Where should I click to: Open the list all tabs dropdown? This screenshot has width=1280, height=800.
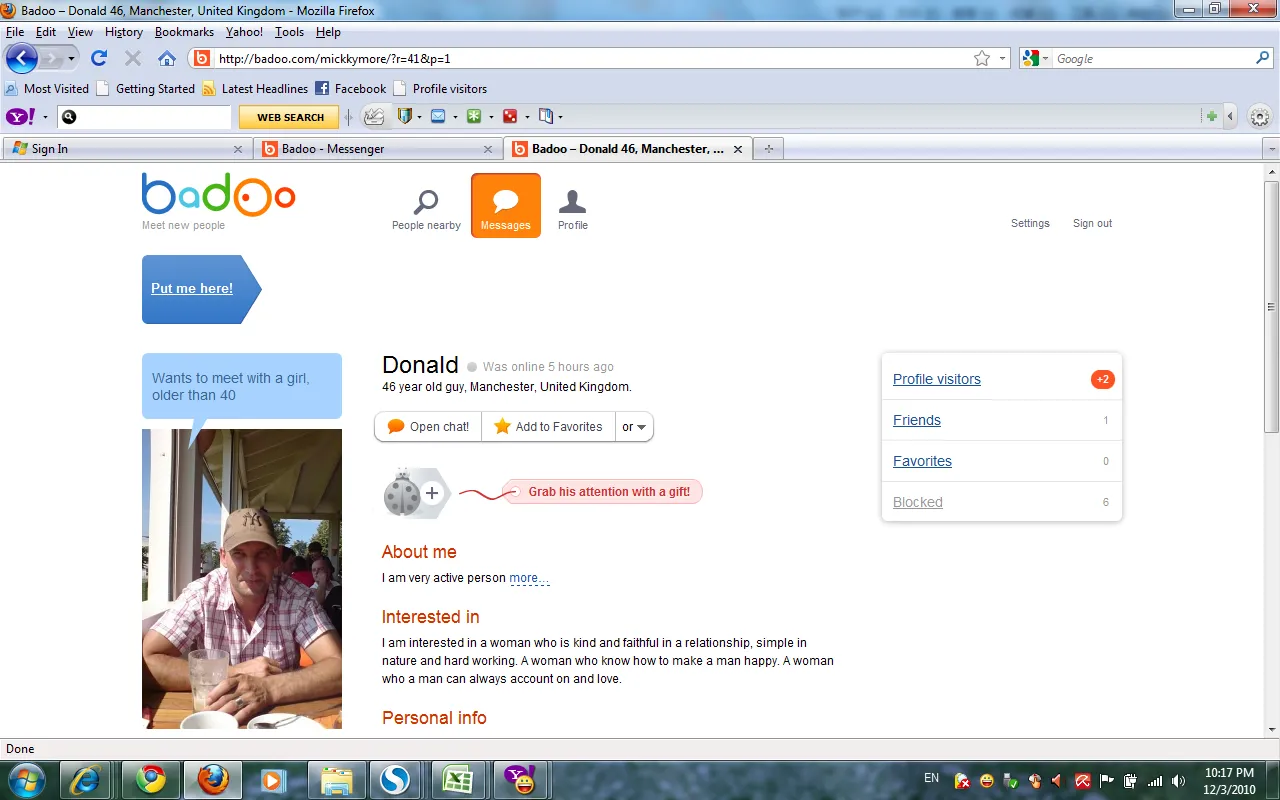pyautogui.click(x=1271, y=149)
